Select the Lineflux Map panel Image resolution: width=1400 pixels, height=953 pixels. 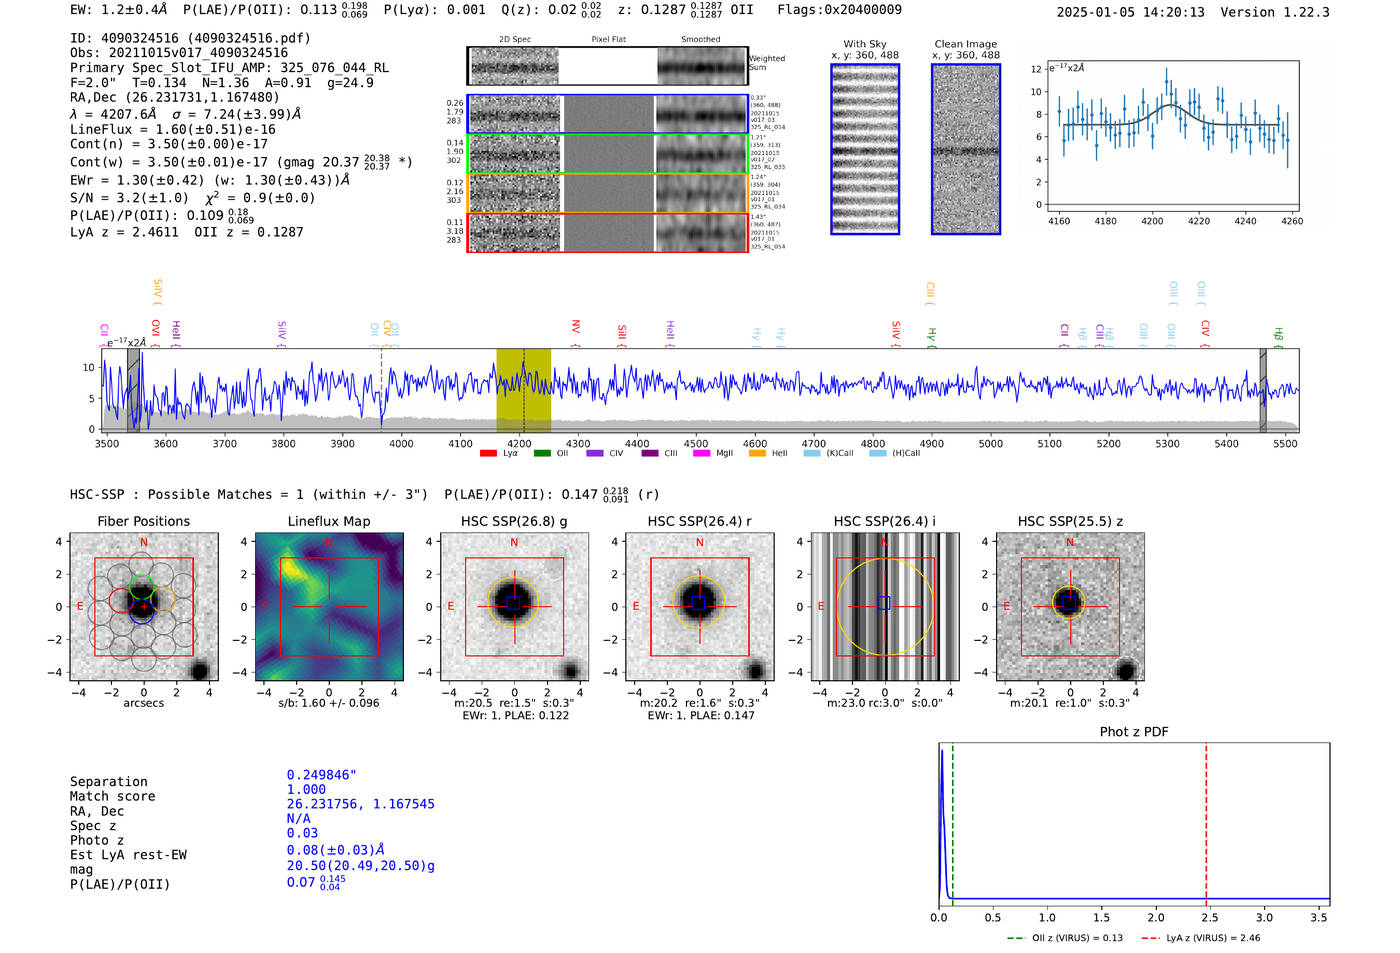tap(329, 607)
